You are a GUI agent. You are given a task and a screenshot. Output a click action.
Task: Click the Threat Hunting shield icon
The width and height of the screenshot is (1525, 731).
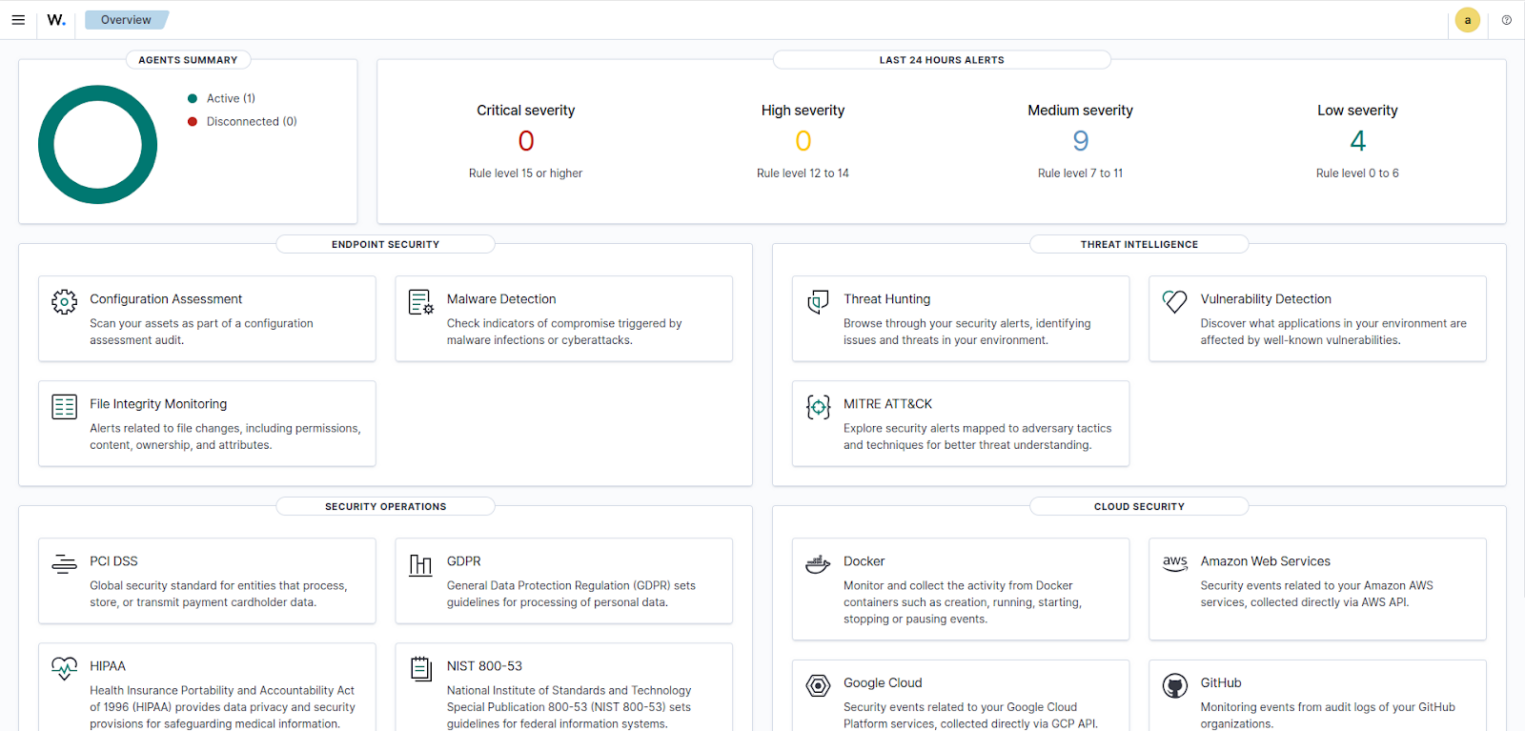click(818, 301)
